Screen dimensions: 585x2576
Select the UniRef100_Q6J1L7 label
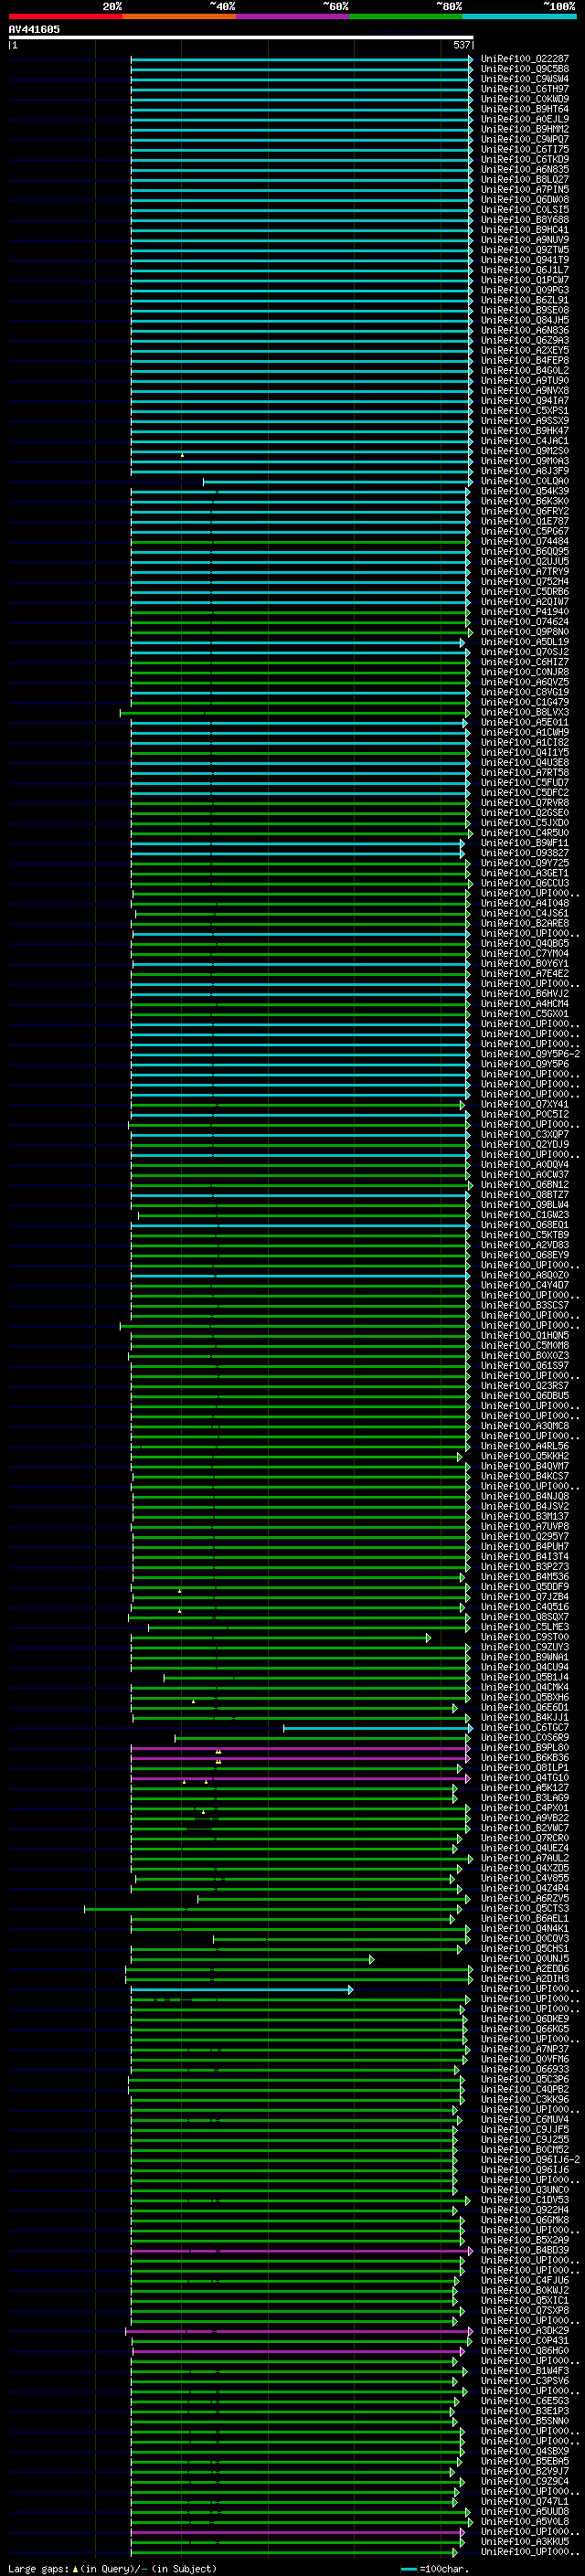click(525, 270)
